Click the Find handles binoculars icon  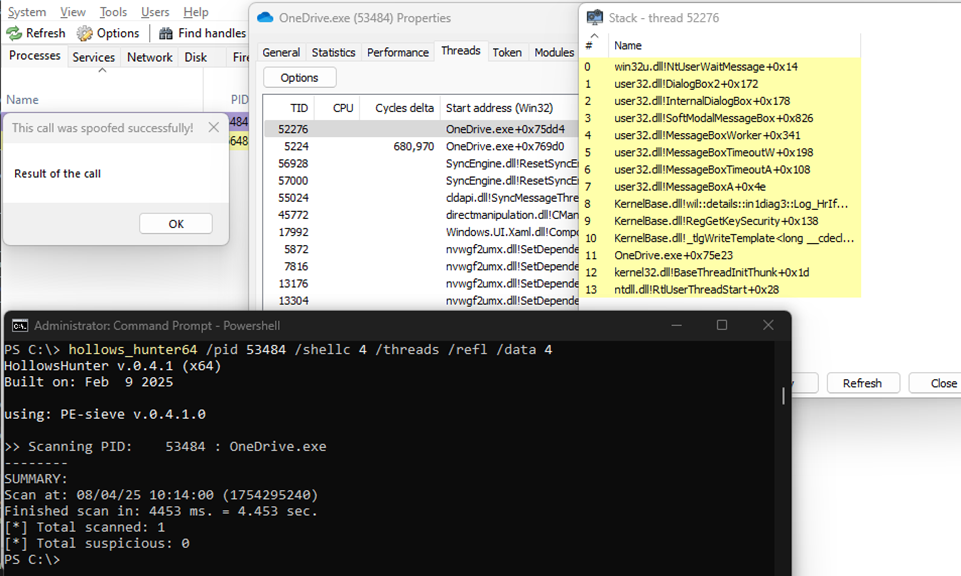pos(166,33)
